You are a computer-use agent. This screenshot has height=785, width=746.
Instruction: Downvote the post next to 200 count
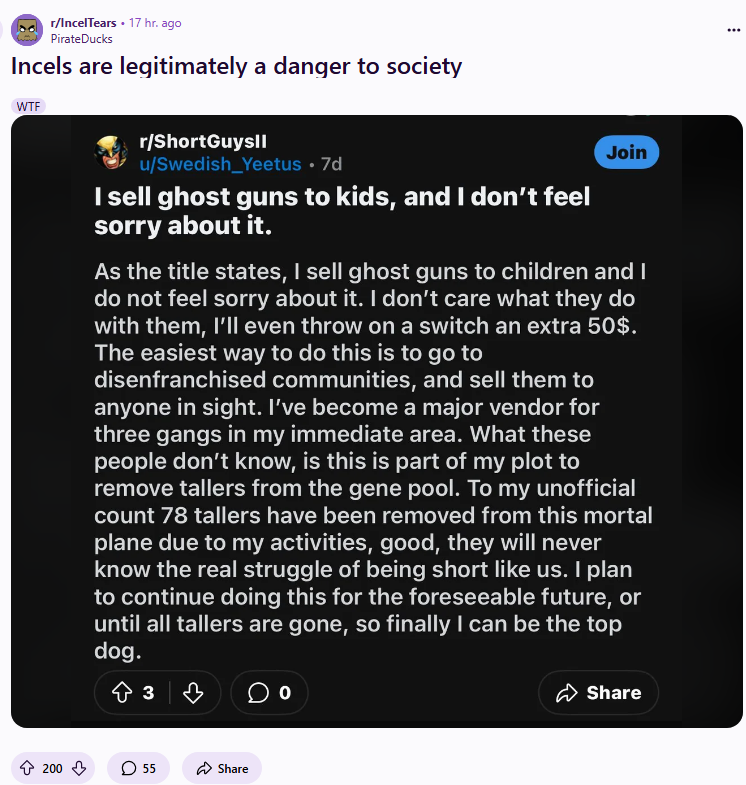[79, 768]
